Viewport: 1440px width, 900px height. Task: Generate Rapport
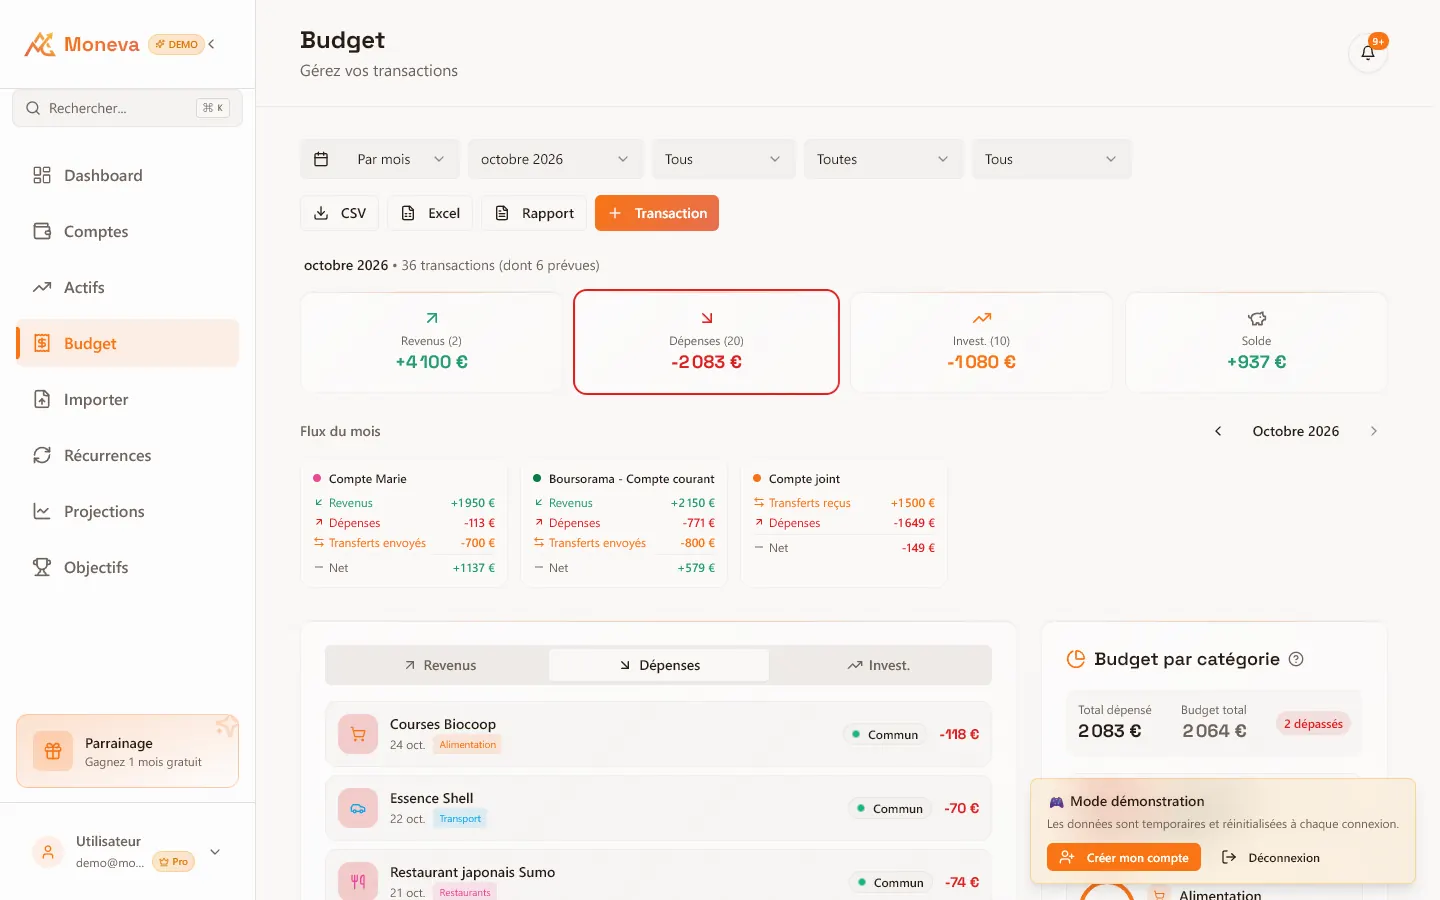(x=534, y=213)
